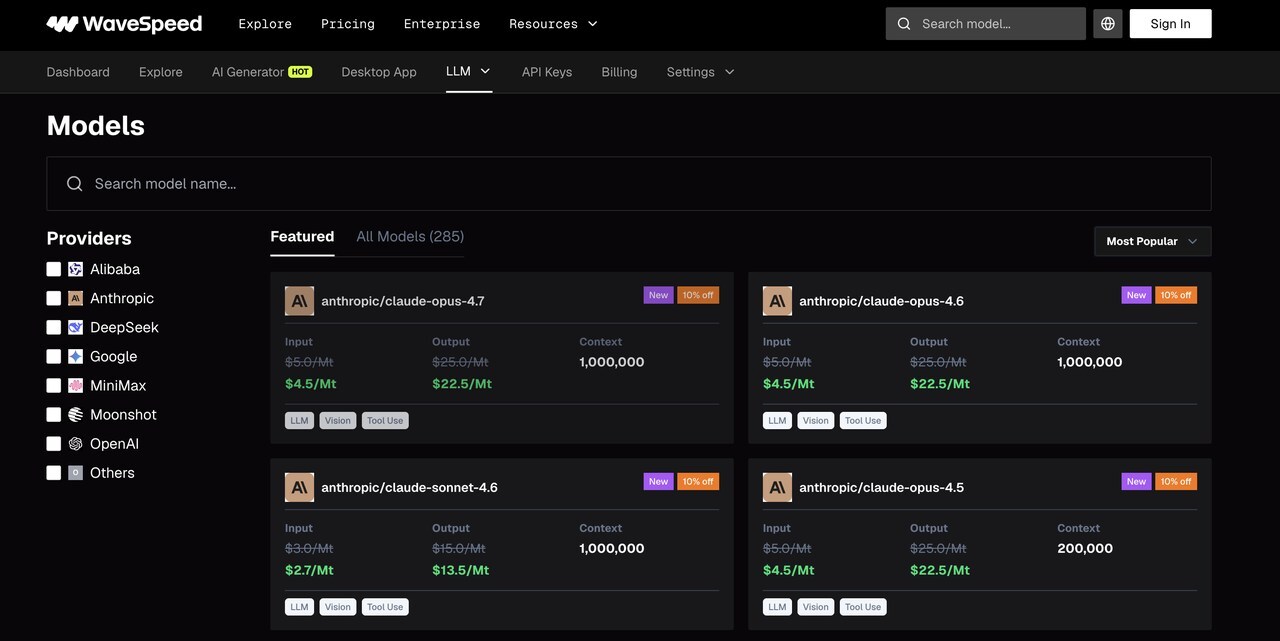Click the 10% off badge on the claude-opus-4.6 card

pyautogui.click(x=1176, y=295)
